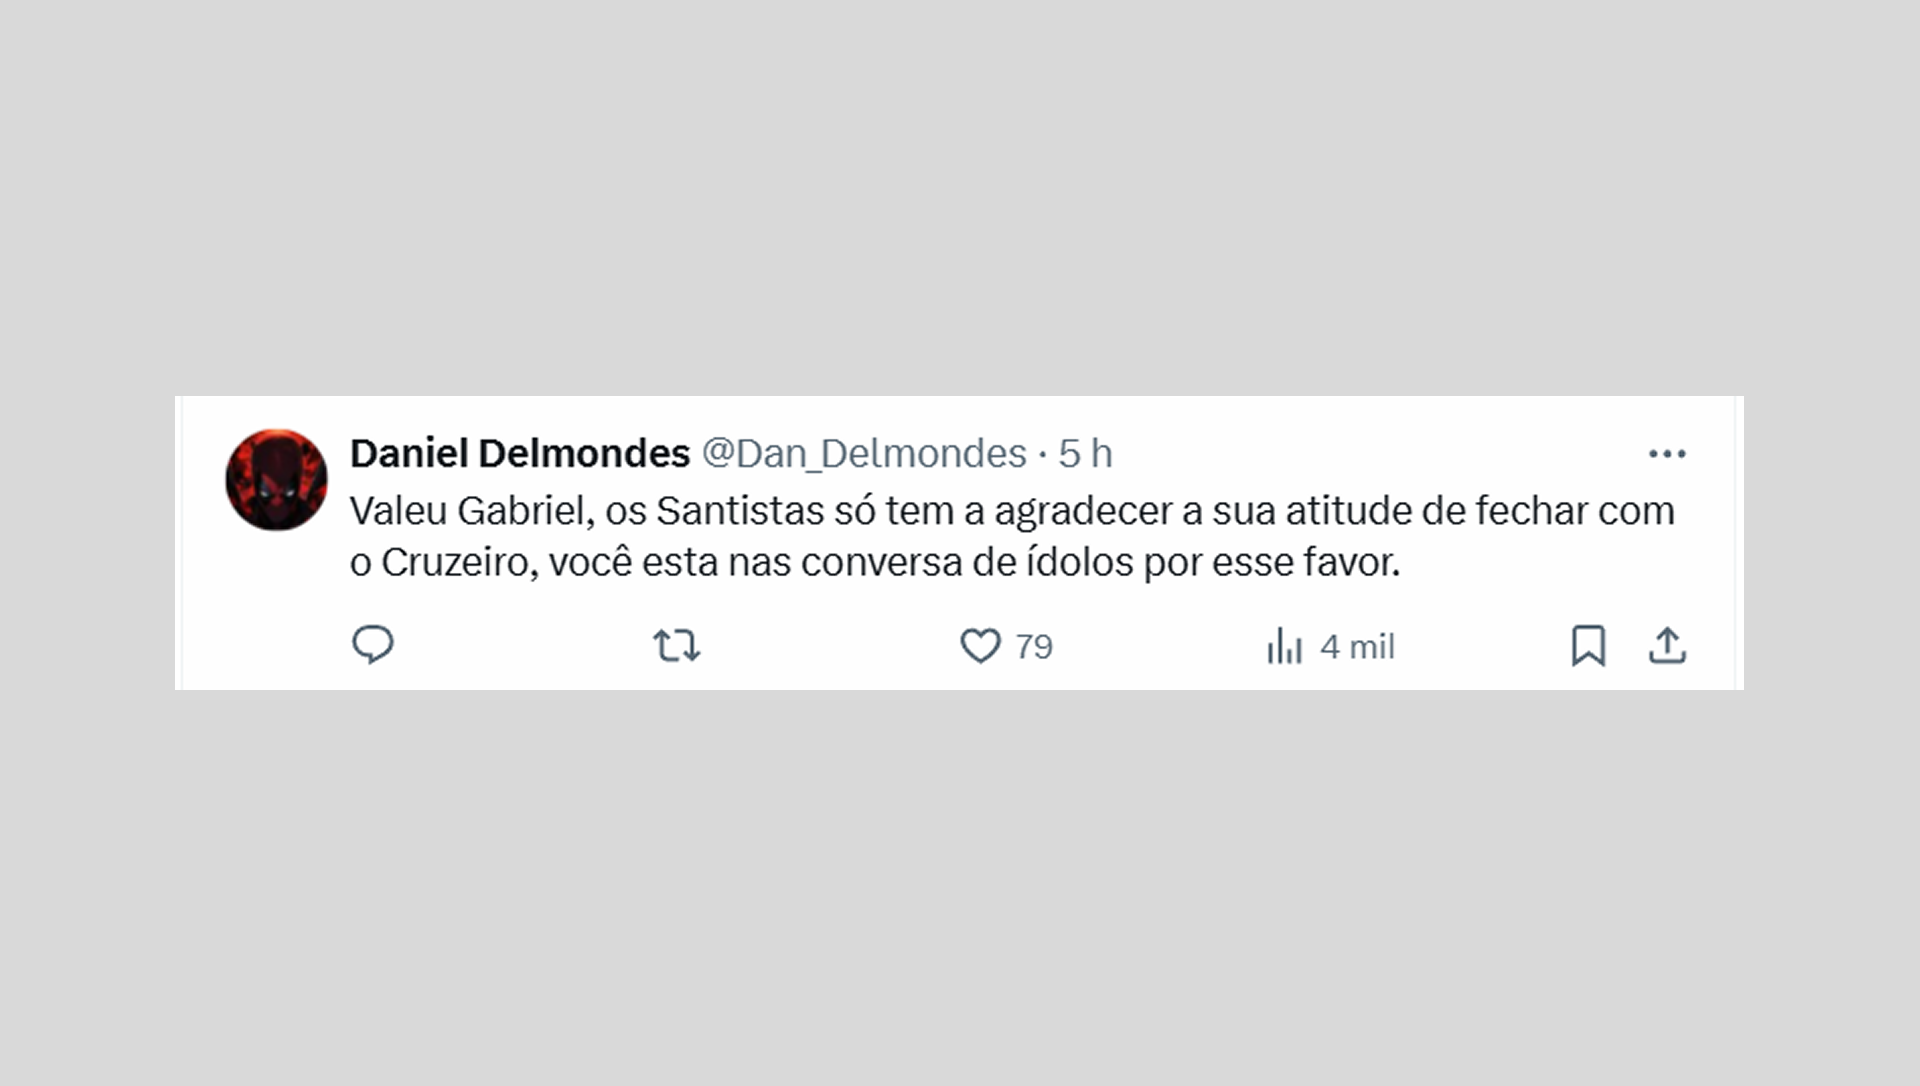The height and width of the screenshot is (1086, 1920).
Task: Select the Daniel Delmondes display name
Action: pos(520,453)
